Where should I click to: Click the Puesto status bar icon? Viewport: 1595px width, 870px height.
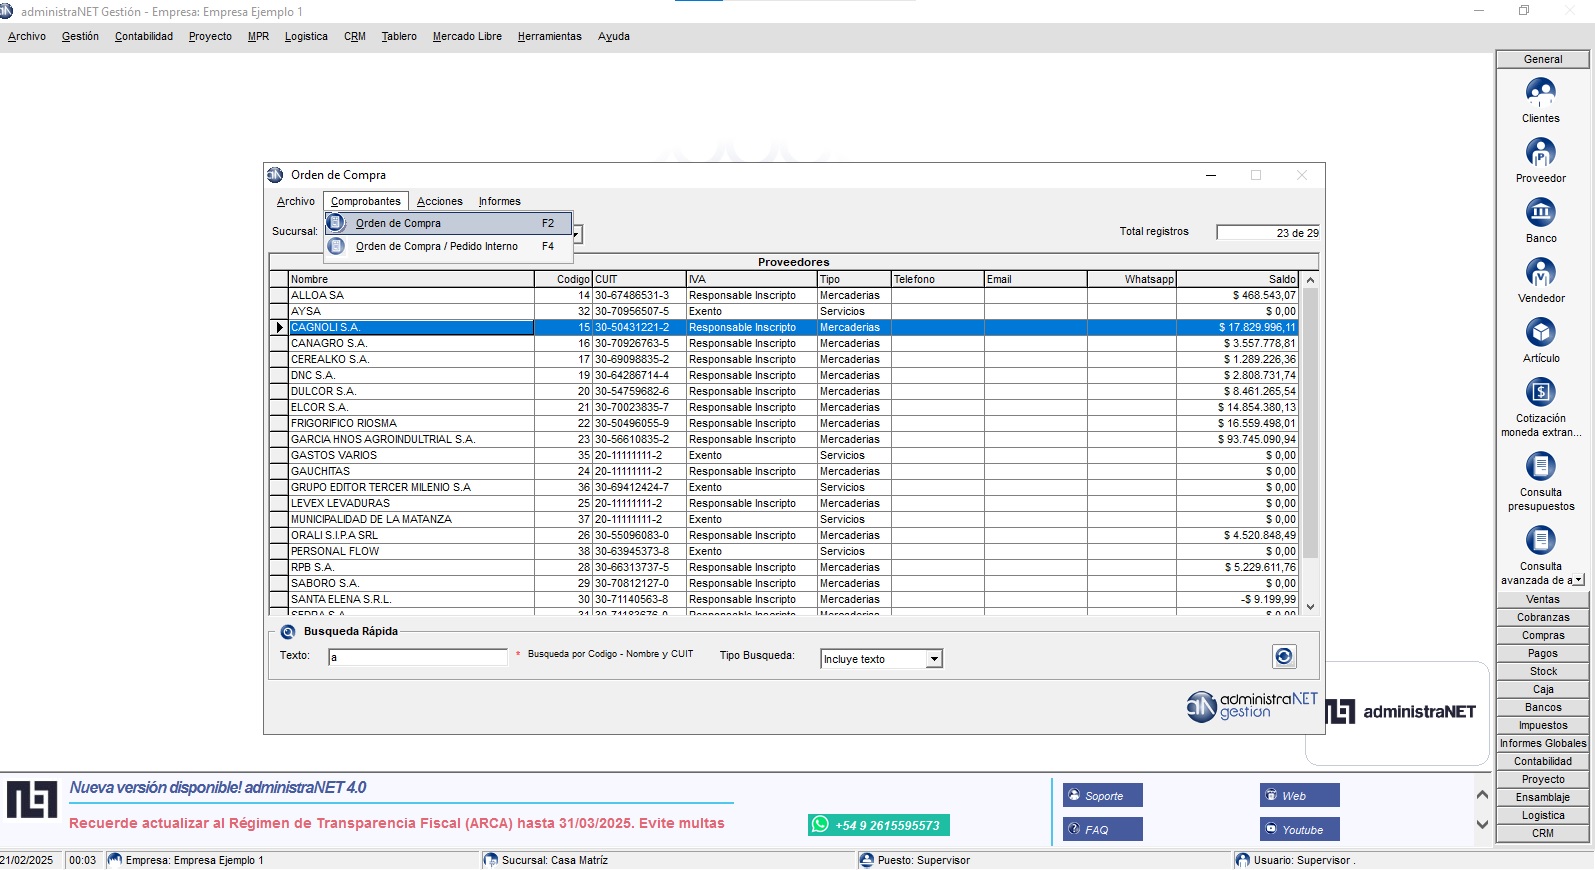point(867,860)
